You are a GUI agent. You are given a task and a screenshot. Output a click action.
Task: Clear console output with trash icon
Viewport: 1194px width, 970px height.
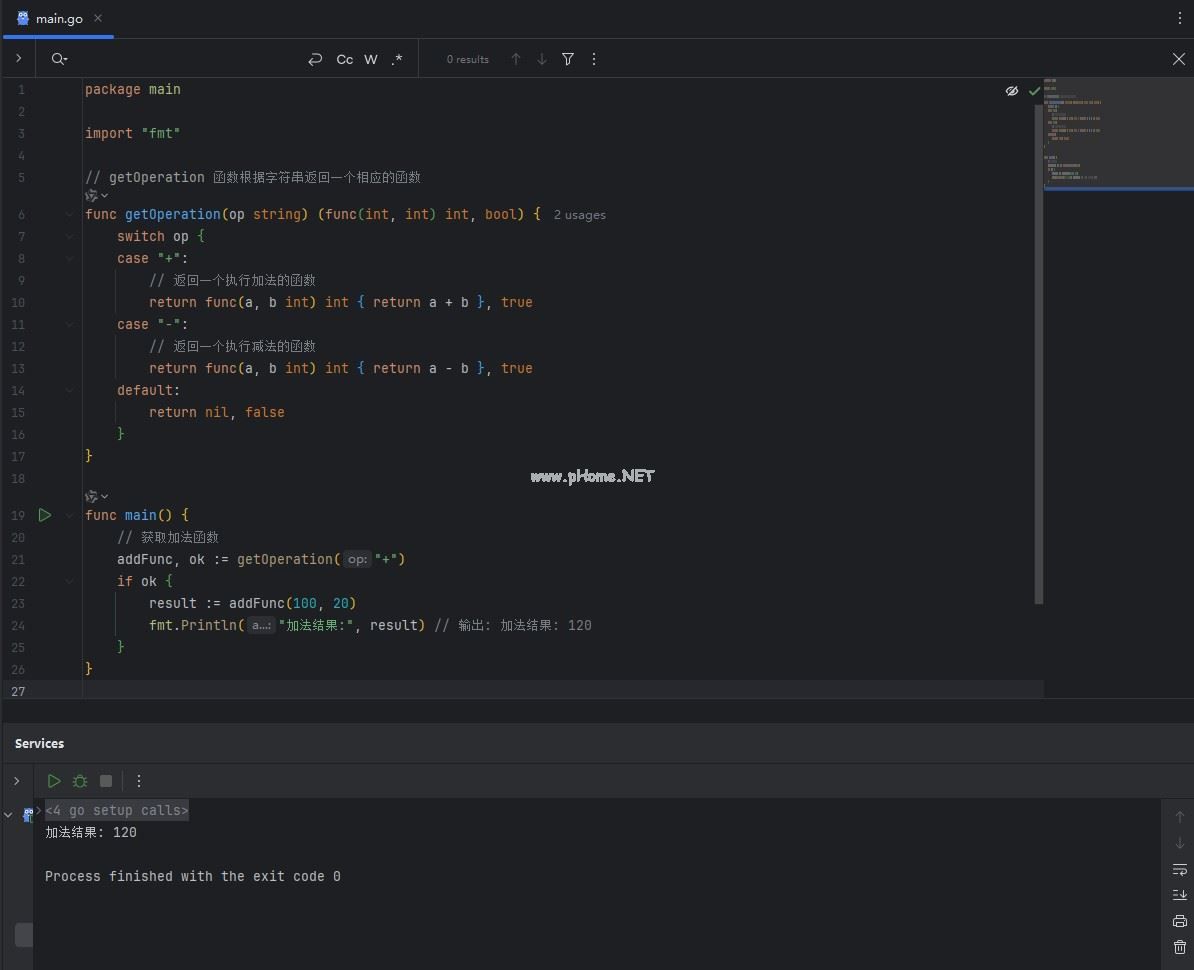point(1179,947)
